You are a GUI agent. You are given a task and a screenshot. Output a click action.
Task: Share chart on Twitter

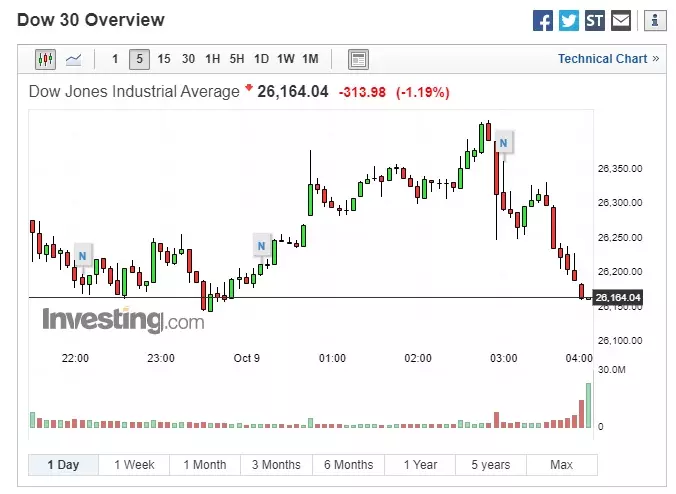pyautogui.click(x=569, y=20)
